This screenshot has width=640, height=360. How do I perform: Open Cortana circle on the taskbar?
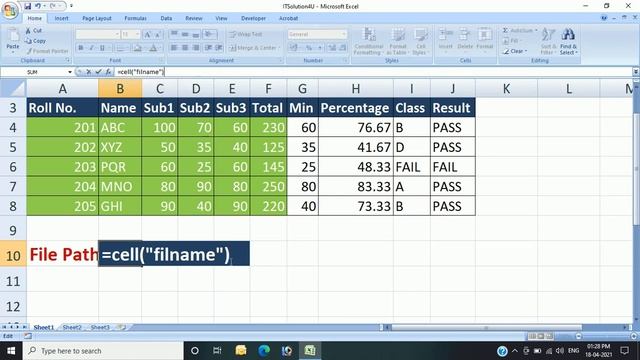point(195,351)
